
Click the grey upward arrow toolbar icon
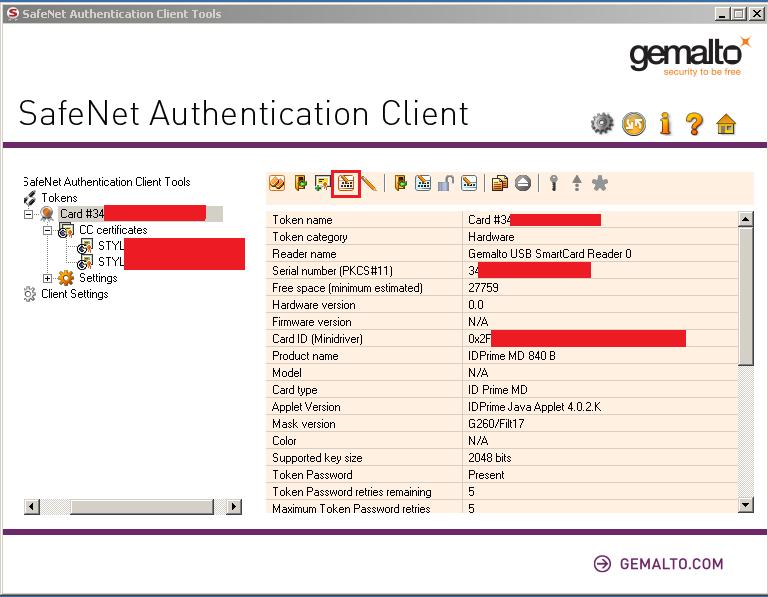pyautogui.click(x=577, y=183)
